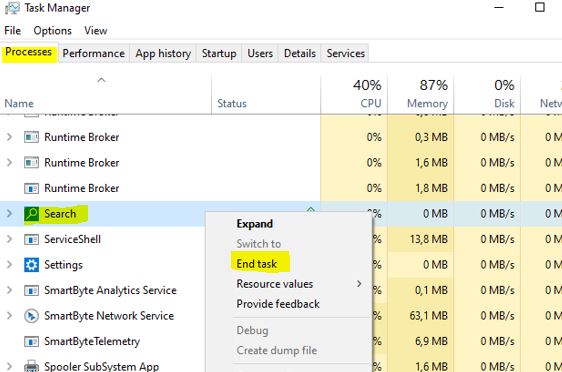This screenshot has width=562, height=372.
Task: Click the Settings gear process icon
Action: [31, 265]
